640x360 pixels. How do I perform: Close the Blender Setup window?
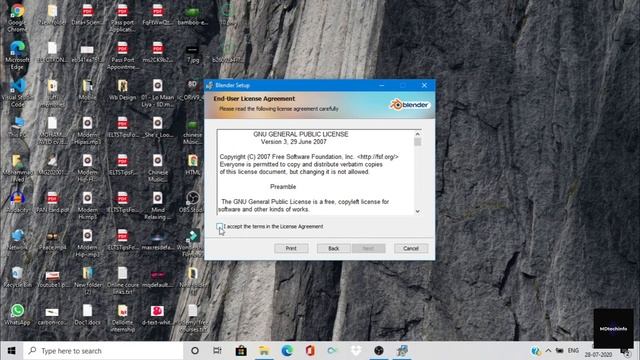pyautogui.click(x=424, y=85)
